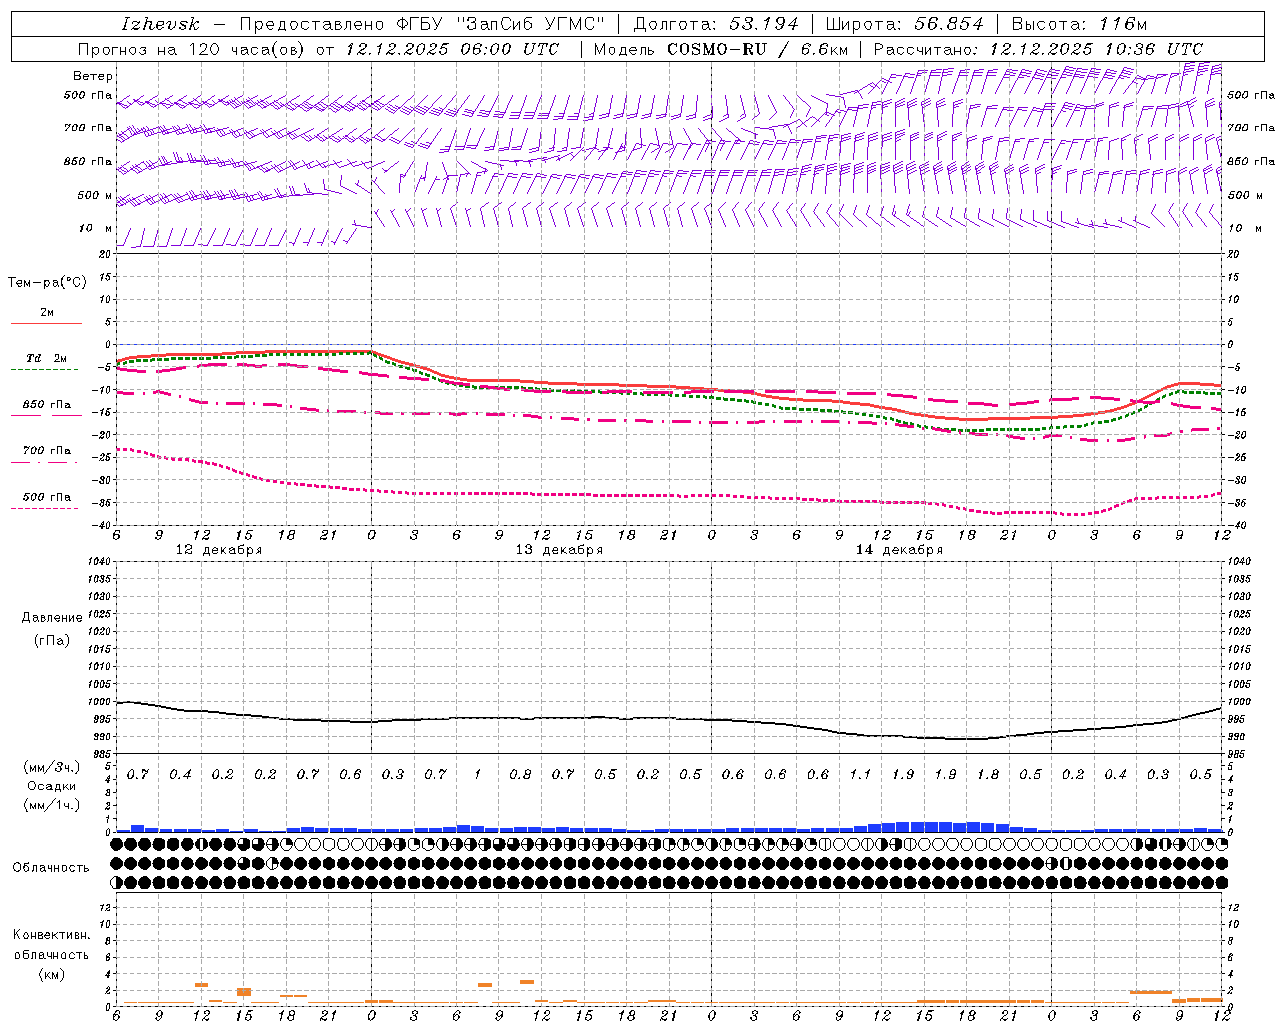Click "Прогноз на 120 часа(ов)" forecast text
The width and height of the screenshot is (1280, 1024).
tap(193, 49)
